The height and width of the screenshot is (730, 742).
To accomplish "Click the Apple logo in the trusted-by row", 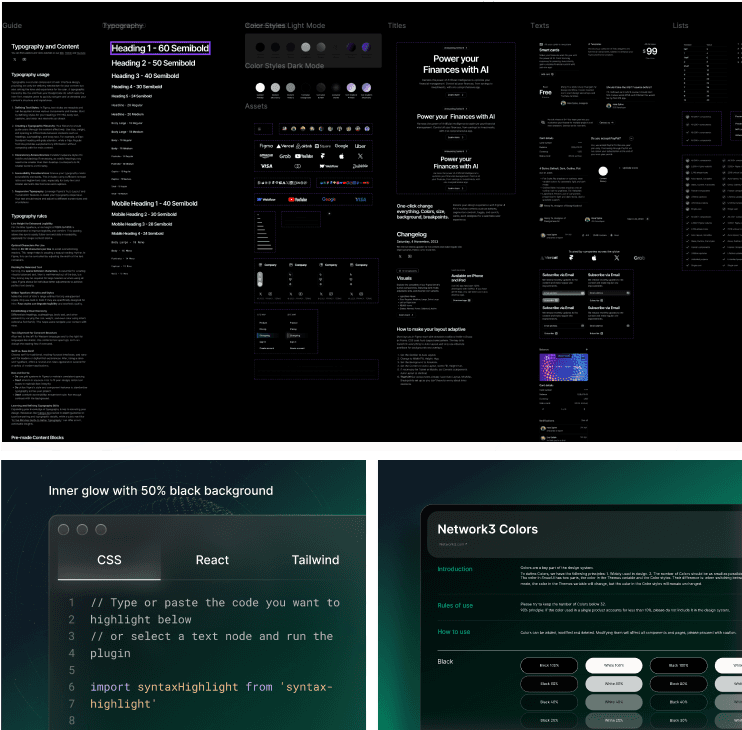I will [594, 258].
